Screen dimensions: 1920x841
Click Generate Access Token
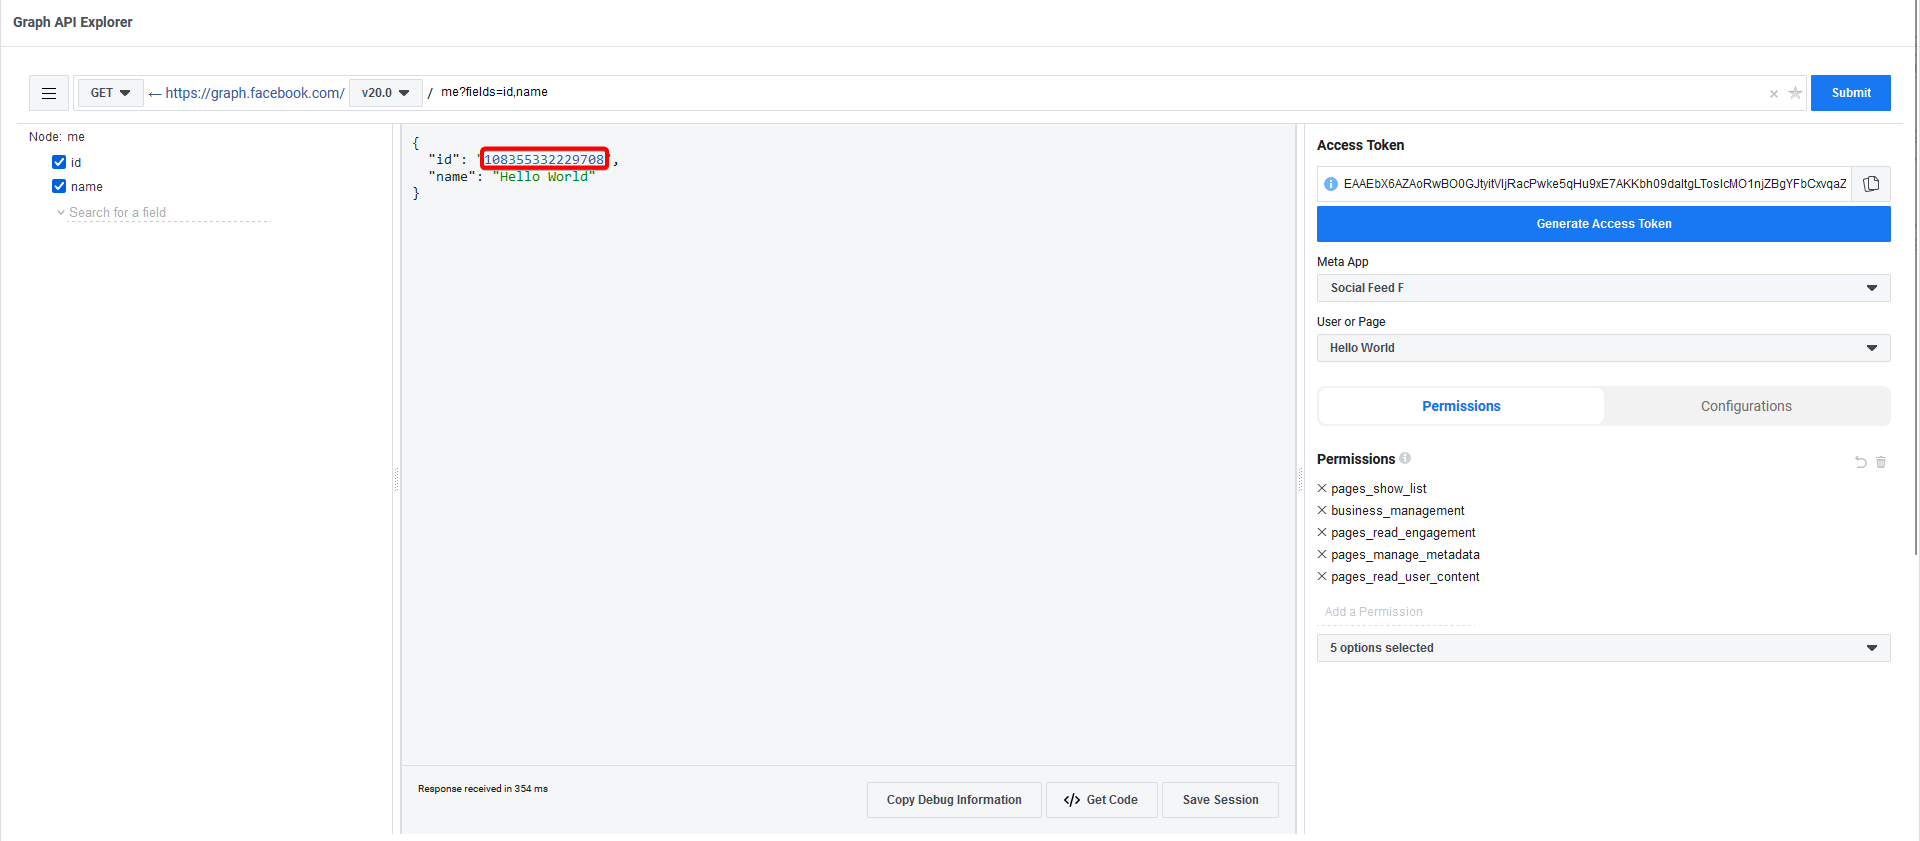tap(1603, 224)
